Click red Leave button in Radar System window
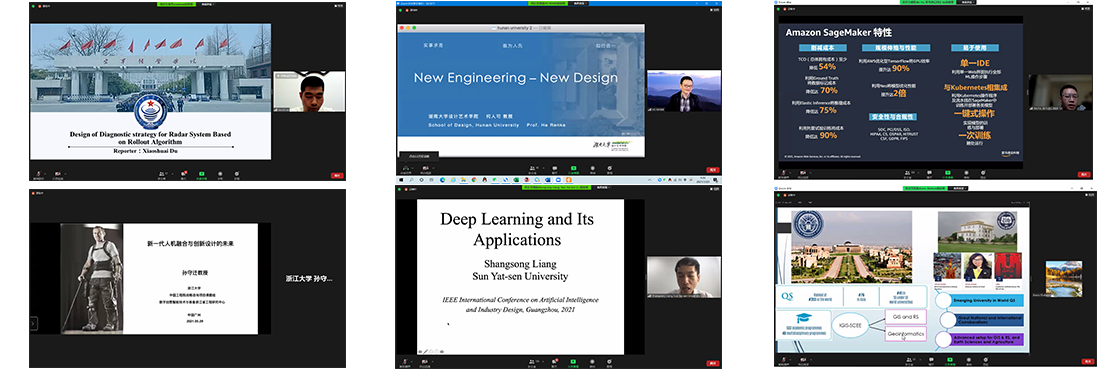 (x=337, y=176)
